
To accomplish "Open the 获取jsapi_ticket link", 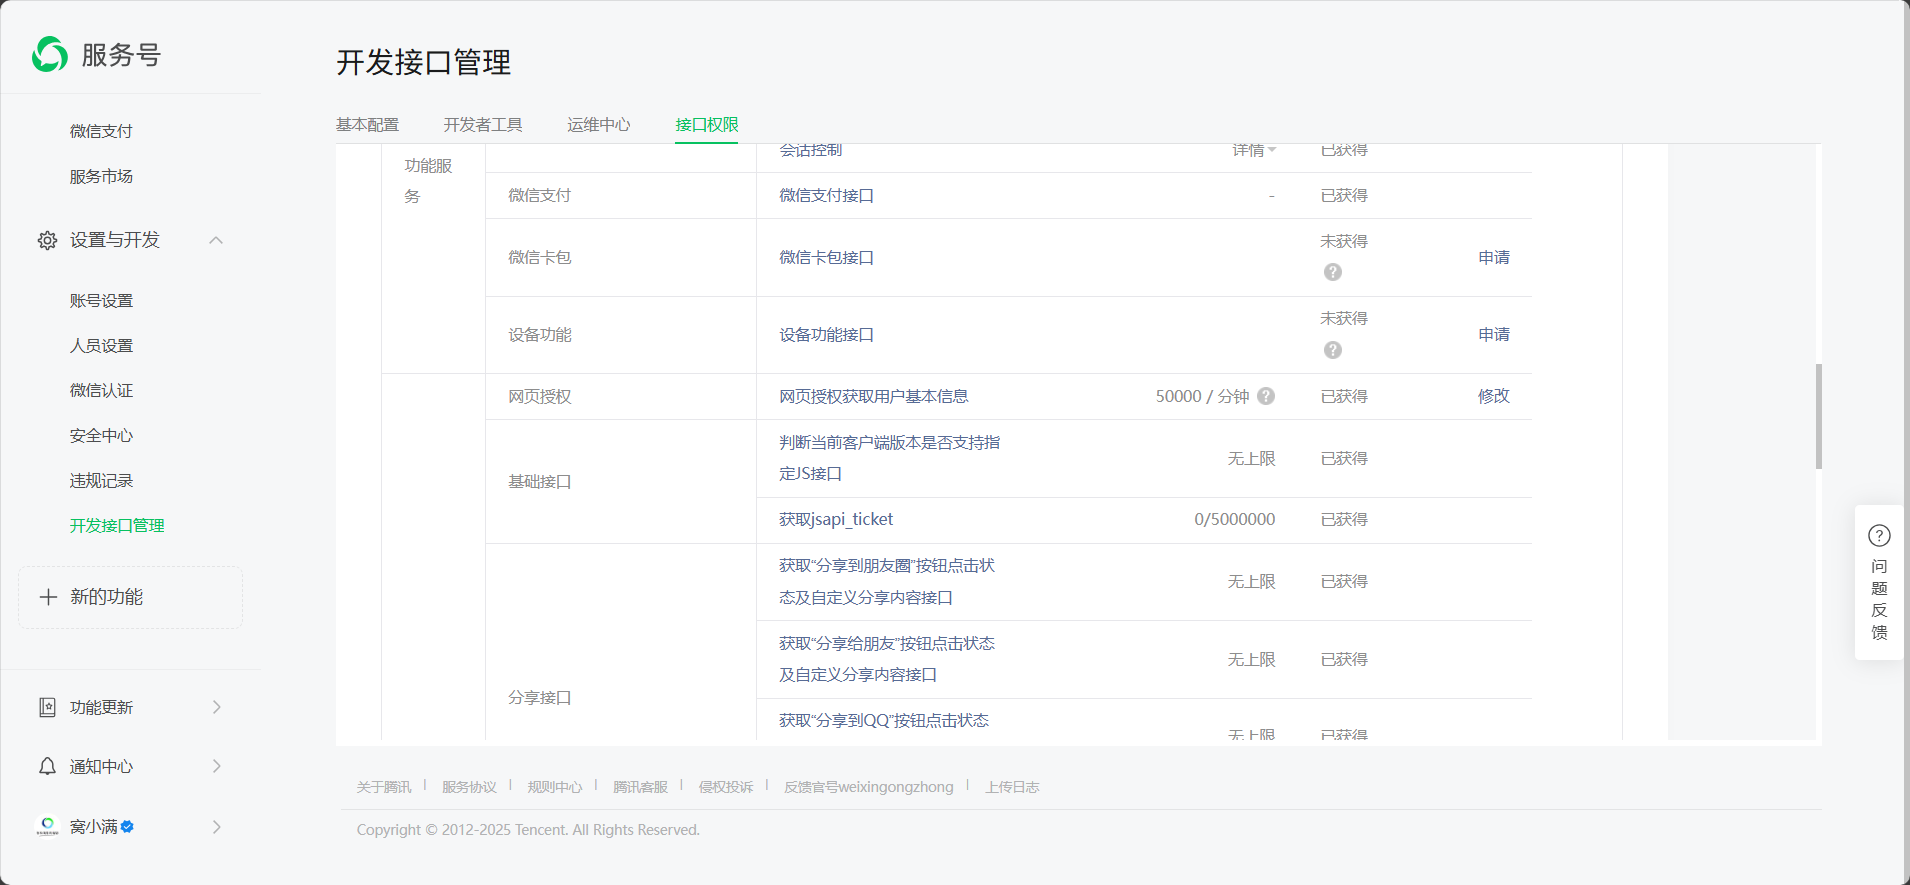I will point(836,520).
